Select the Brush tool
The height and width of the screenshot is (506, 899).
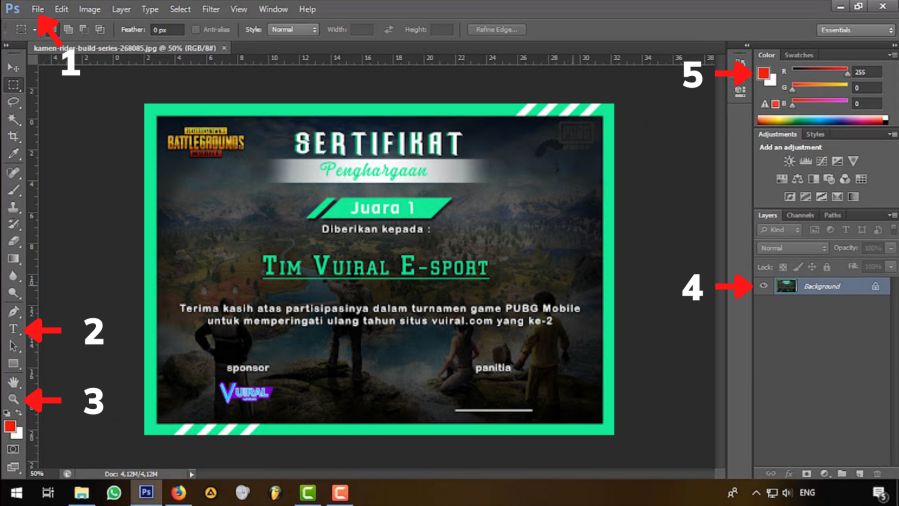pos(13,190)
